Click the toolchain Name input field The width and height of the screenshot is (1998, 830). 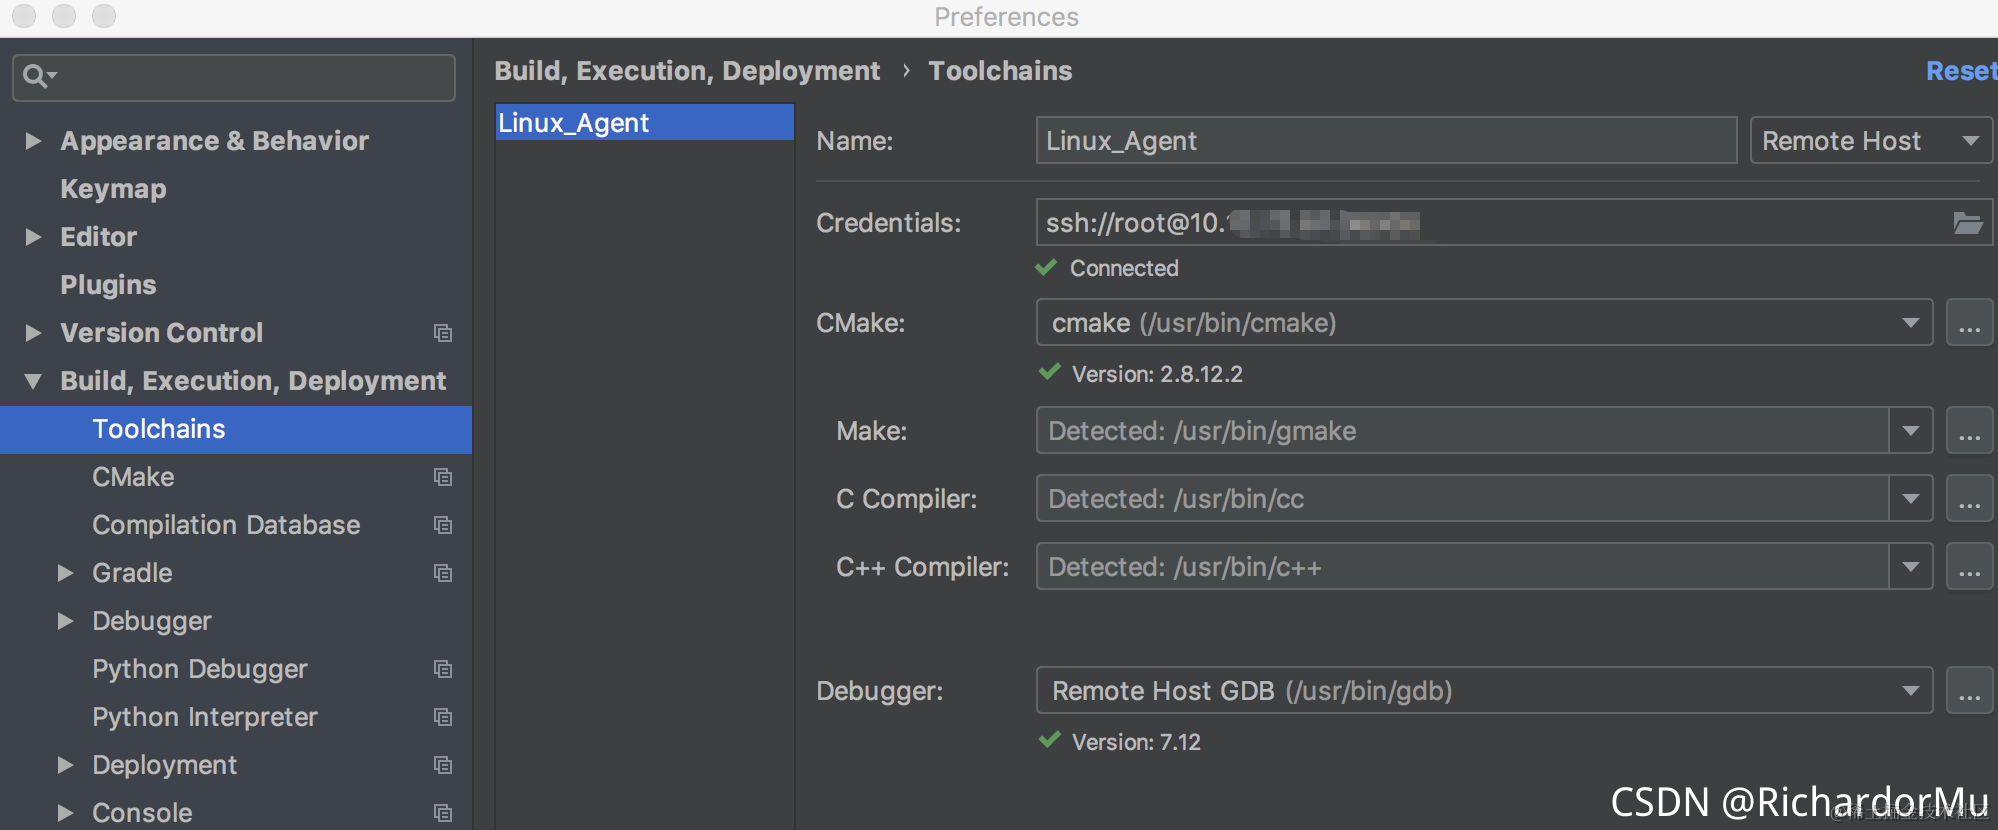(x=1385, y=141)
